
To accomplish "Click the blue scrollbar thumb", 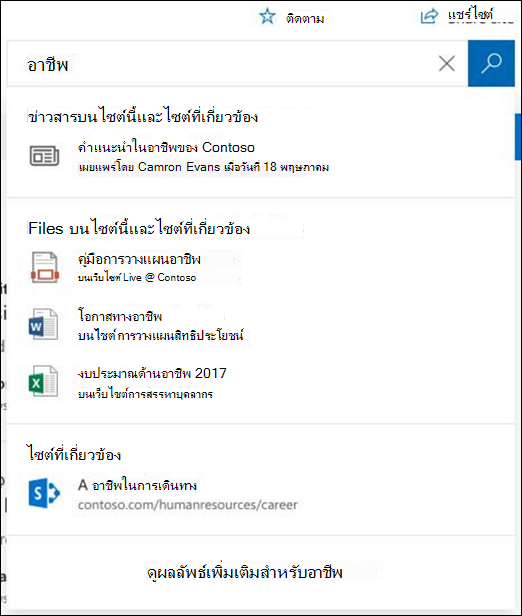I will (x=518, y=137).
